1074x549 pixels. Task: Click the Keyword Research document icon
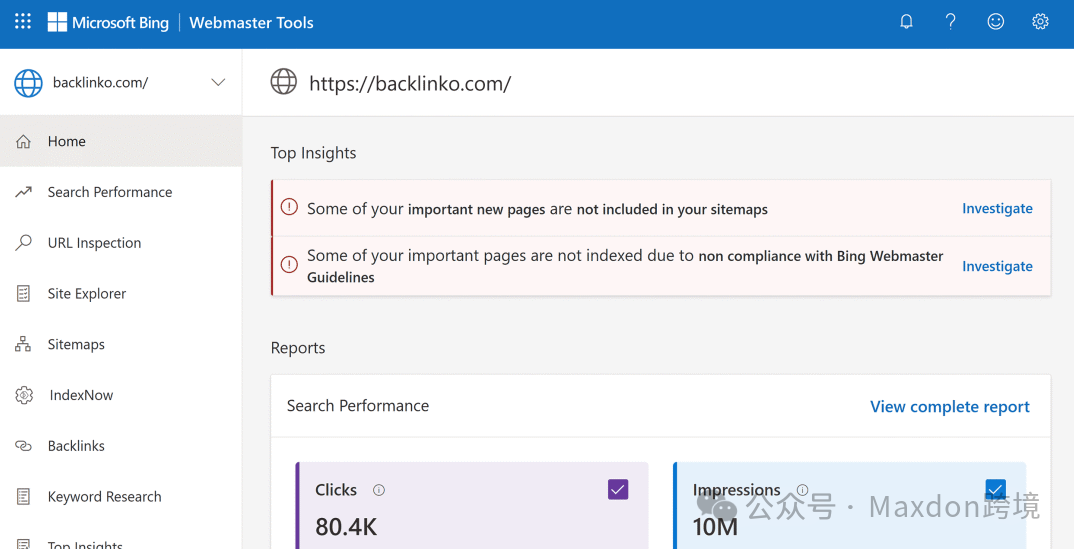tap(23, 496)
